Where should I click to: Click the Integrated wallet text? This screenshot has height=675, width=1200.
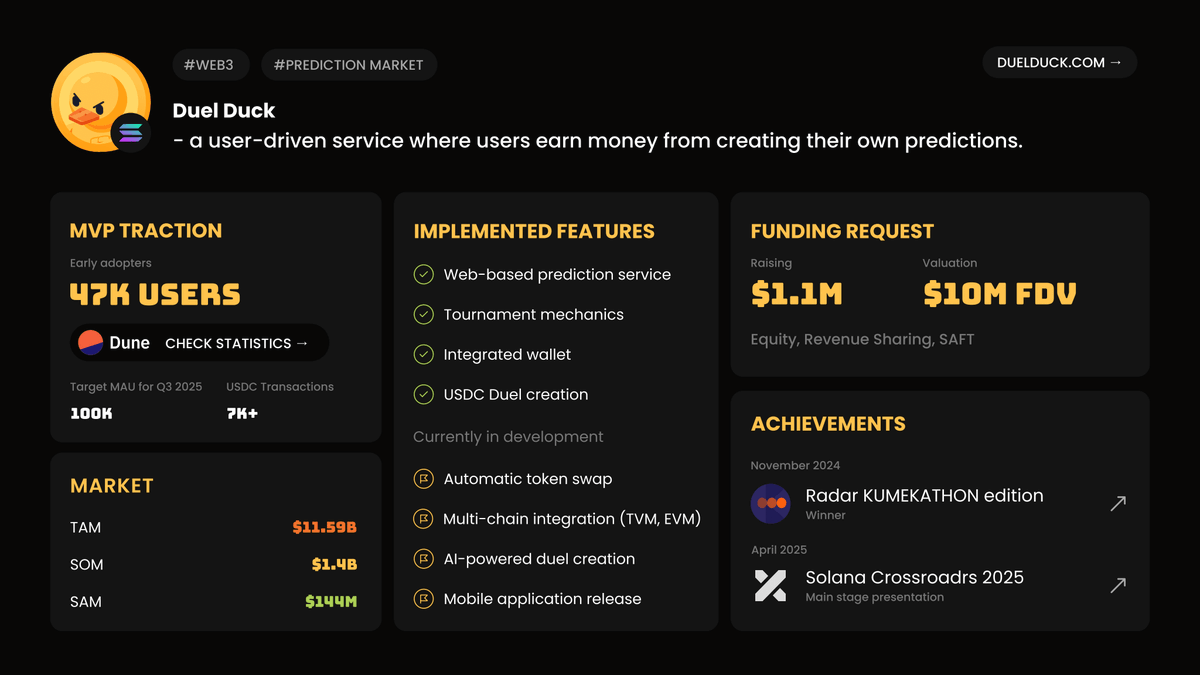508,354
